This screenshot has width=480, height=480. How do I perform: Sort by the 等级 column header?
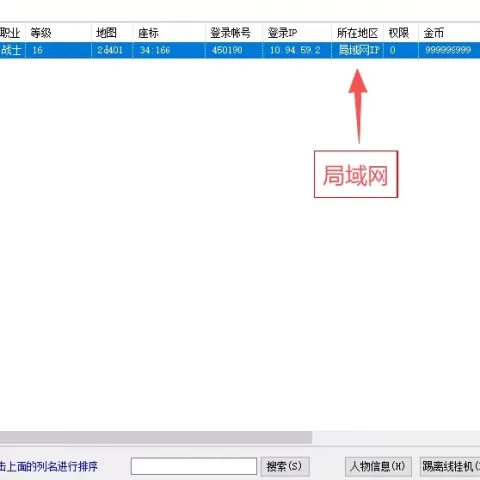58,33
